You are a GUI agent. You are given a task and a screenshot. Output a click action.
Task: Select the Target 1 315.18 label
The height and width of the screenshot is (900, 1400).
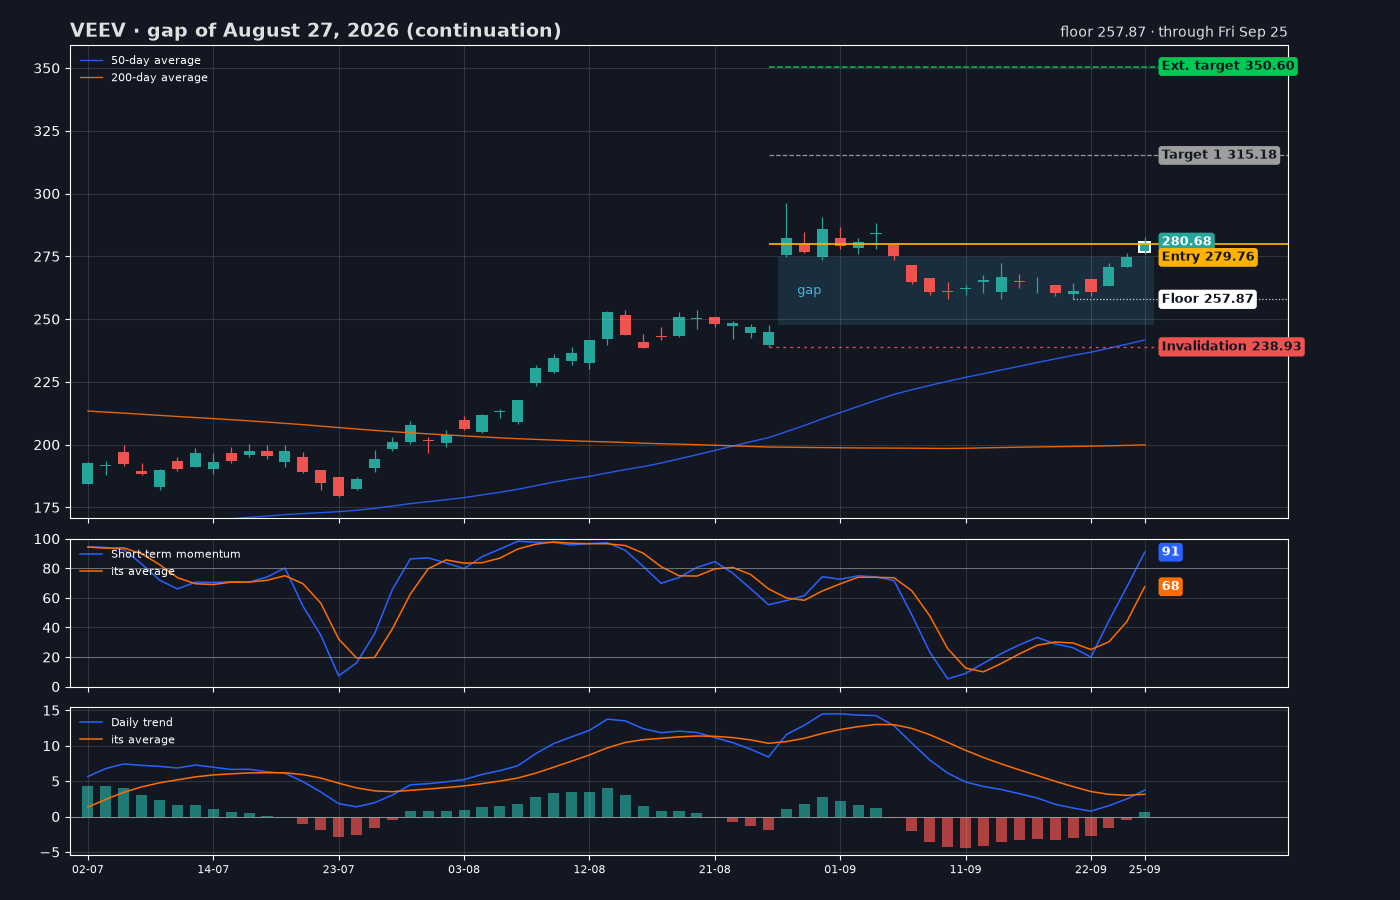[1219, 155]
